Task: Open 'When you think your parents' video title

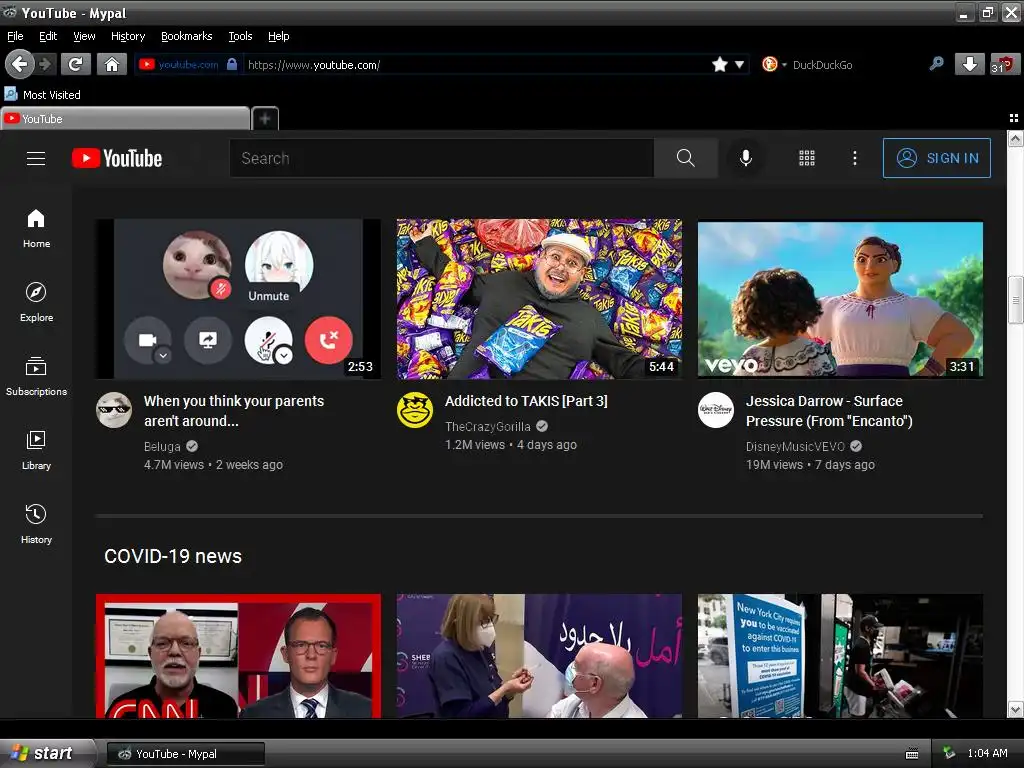Action: (x=234, y=411)
